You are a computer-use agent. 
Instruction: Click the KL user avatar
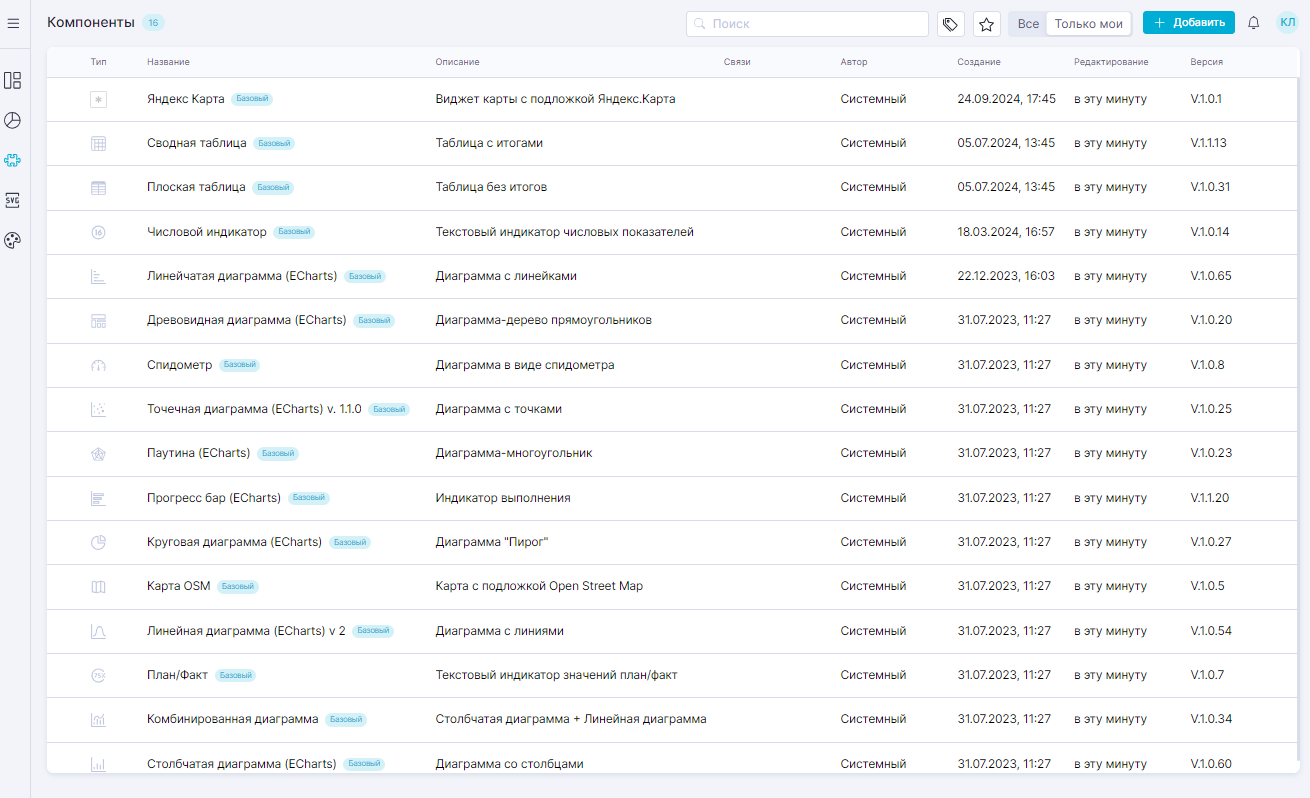(1287, 23)
